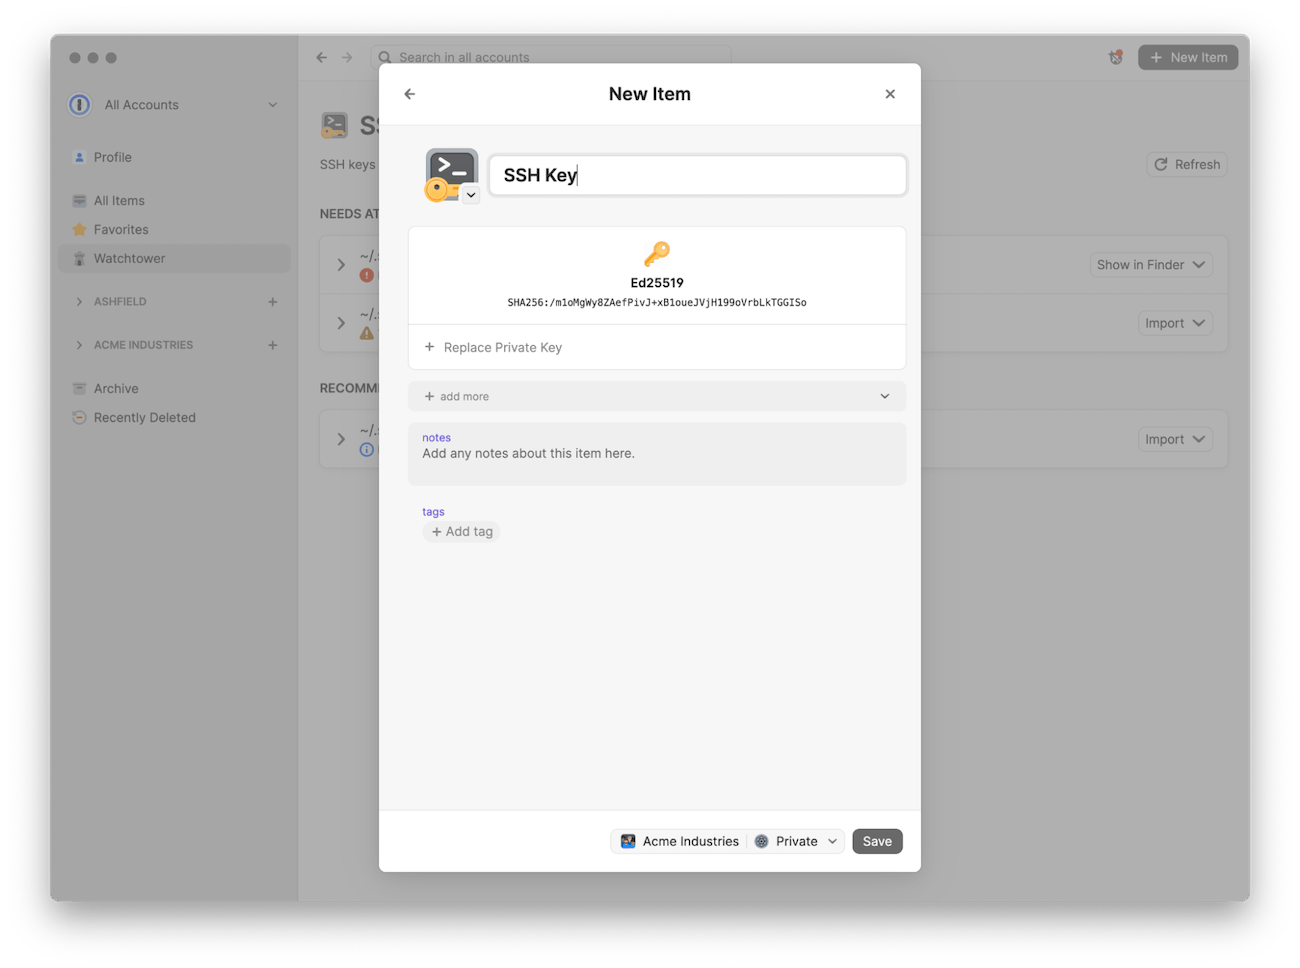Click the Search in all accounts field
The width and height of the screenshot is (1300, 968).
(x=550, y=57)
